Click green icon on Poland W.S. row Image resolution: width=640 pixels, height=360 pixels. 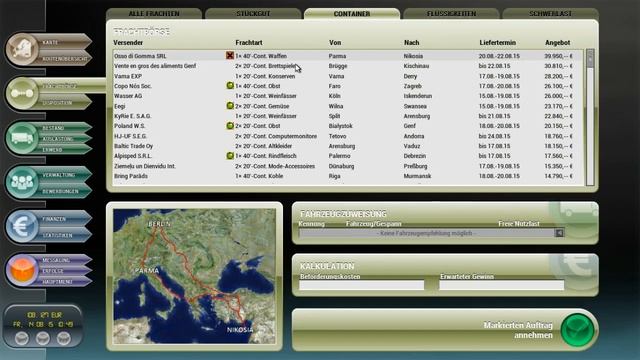coord(230,126)
